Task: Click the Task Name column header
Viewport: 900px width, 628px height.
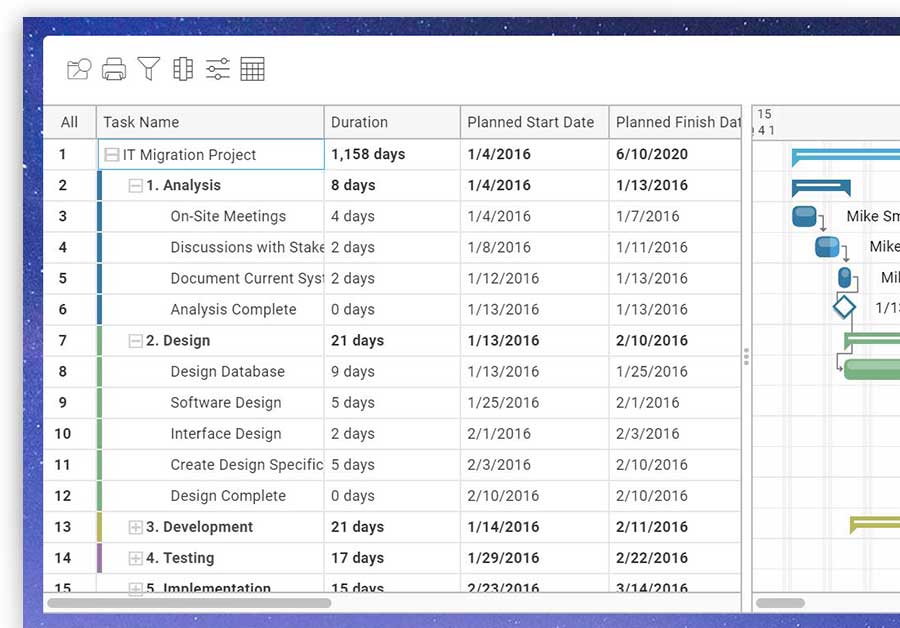Action: pyautogui.click(x=210, y=122)
